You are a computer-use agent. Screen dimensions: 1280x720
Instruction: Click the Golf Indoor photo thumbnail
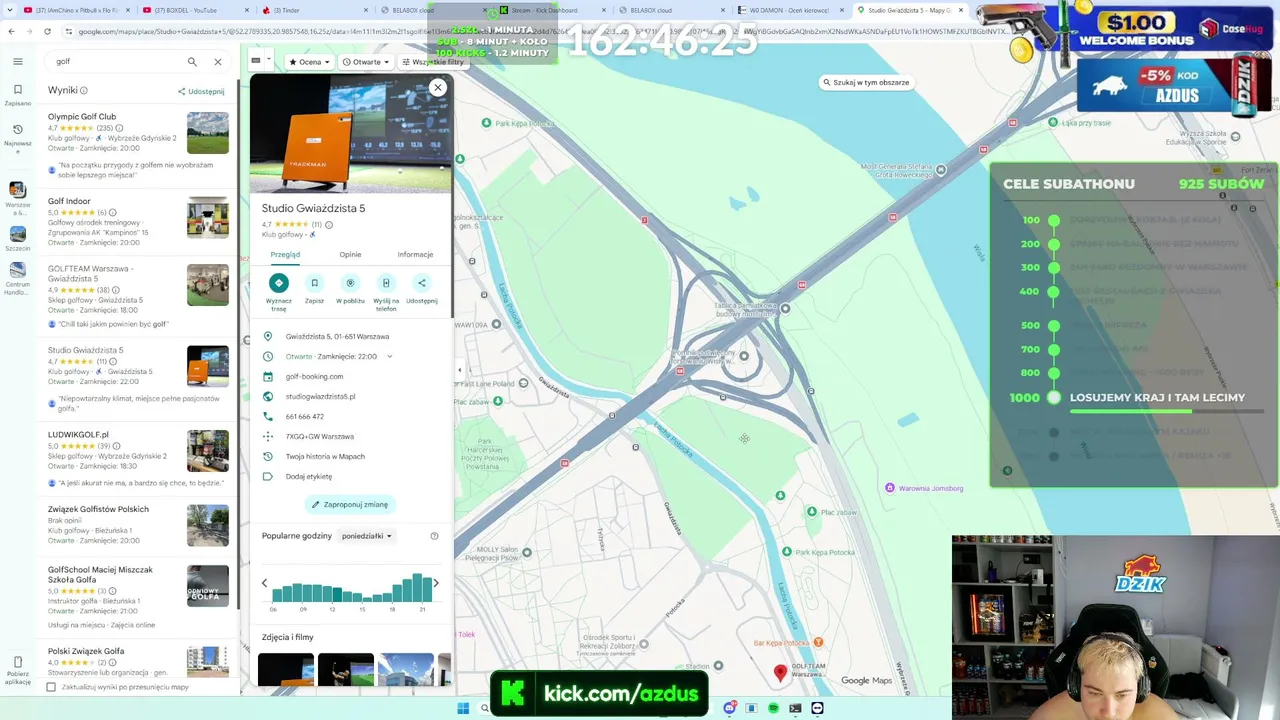coord(208,217)
